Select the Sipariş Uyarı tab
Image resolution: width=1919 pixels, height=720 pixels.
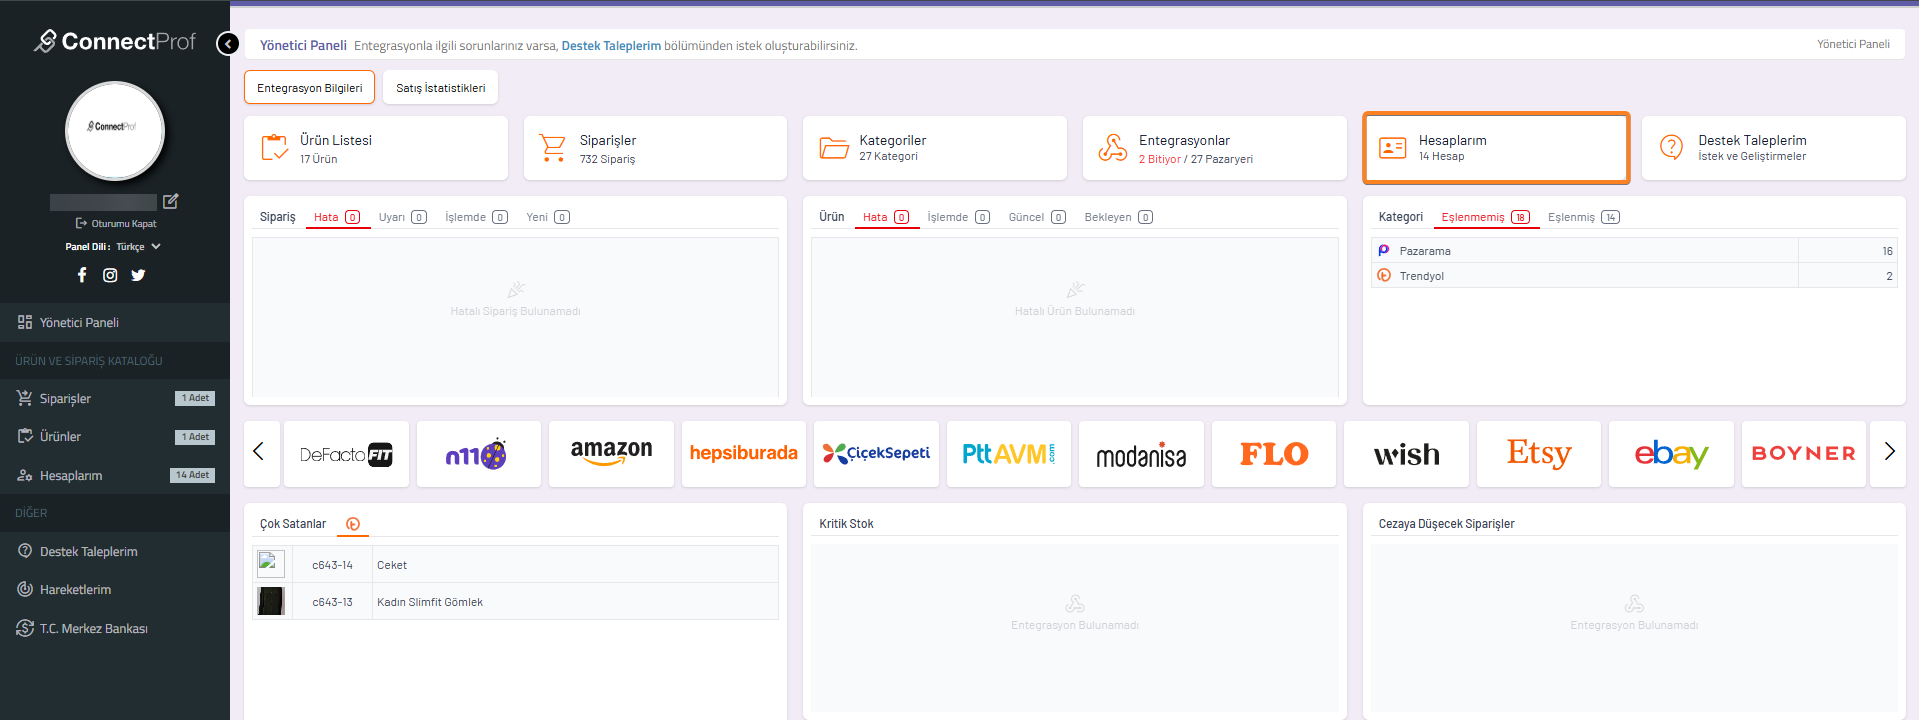tap(403, 217)
